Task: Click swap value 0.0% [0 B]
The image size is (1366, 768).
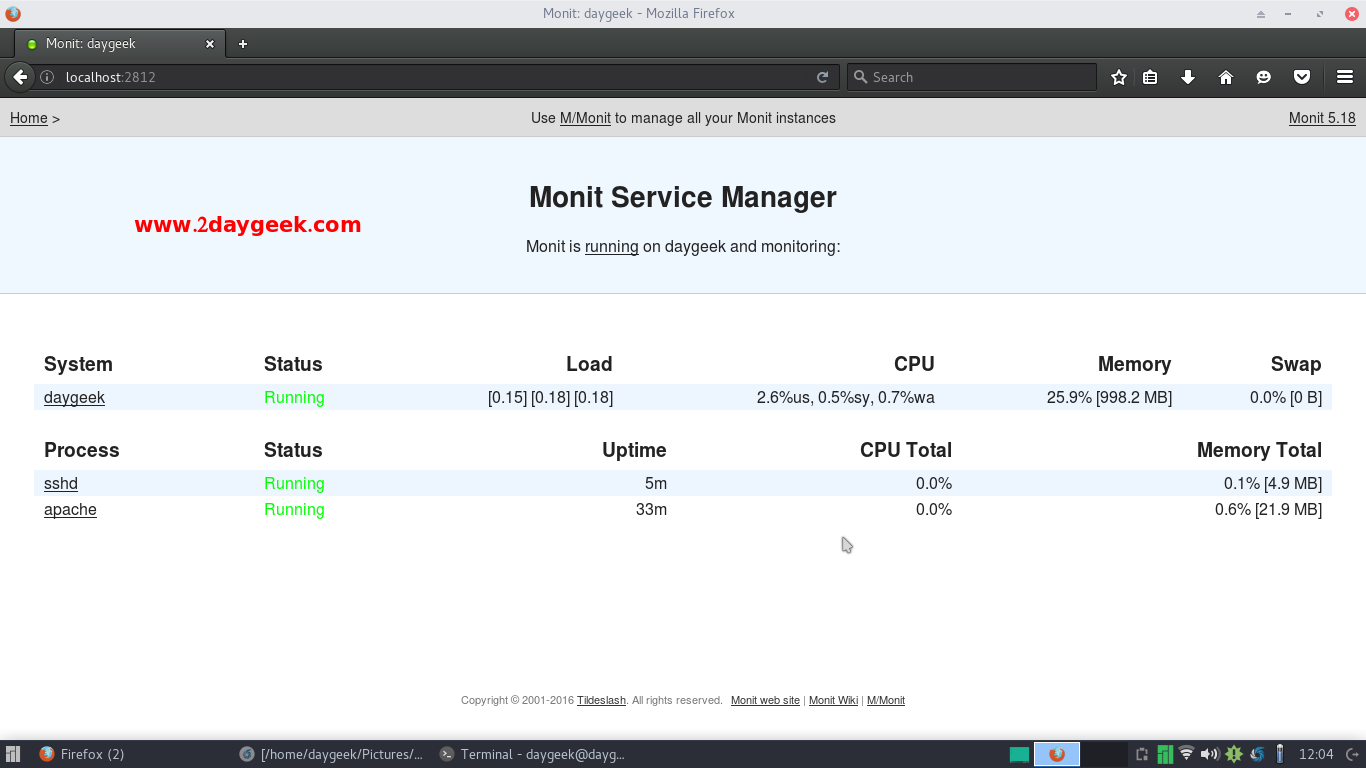Action: (1286, 397)
